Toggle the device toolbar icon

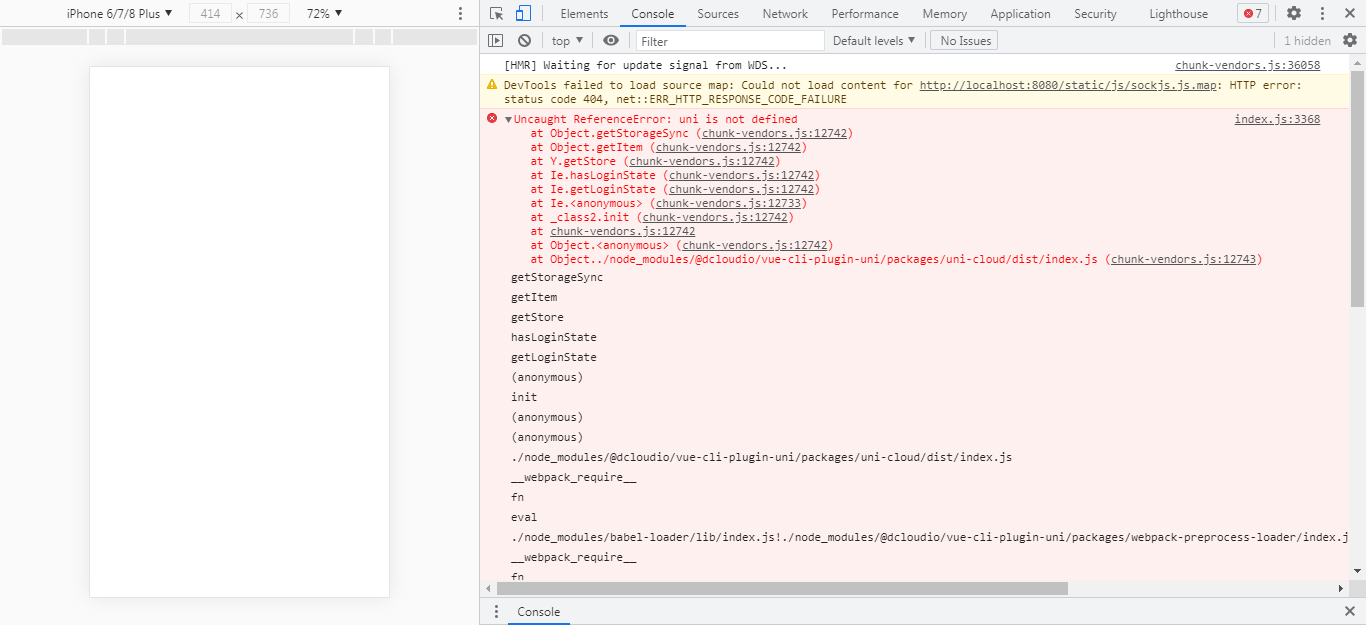[523, 14]
